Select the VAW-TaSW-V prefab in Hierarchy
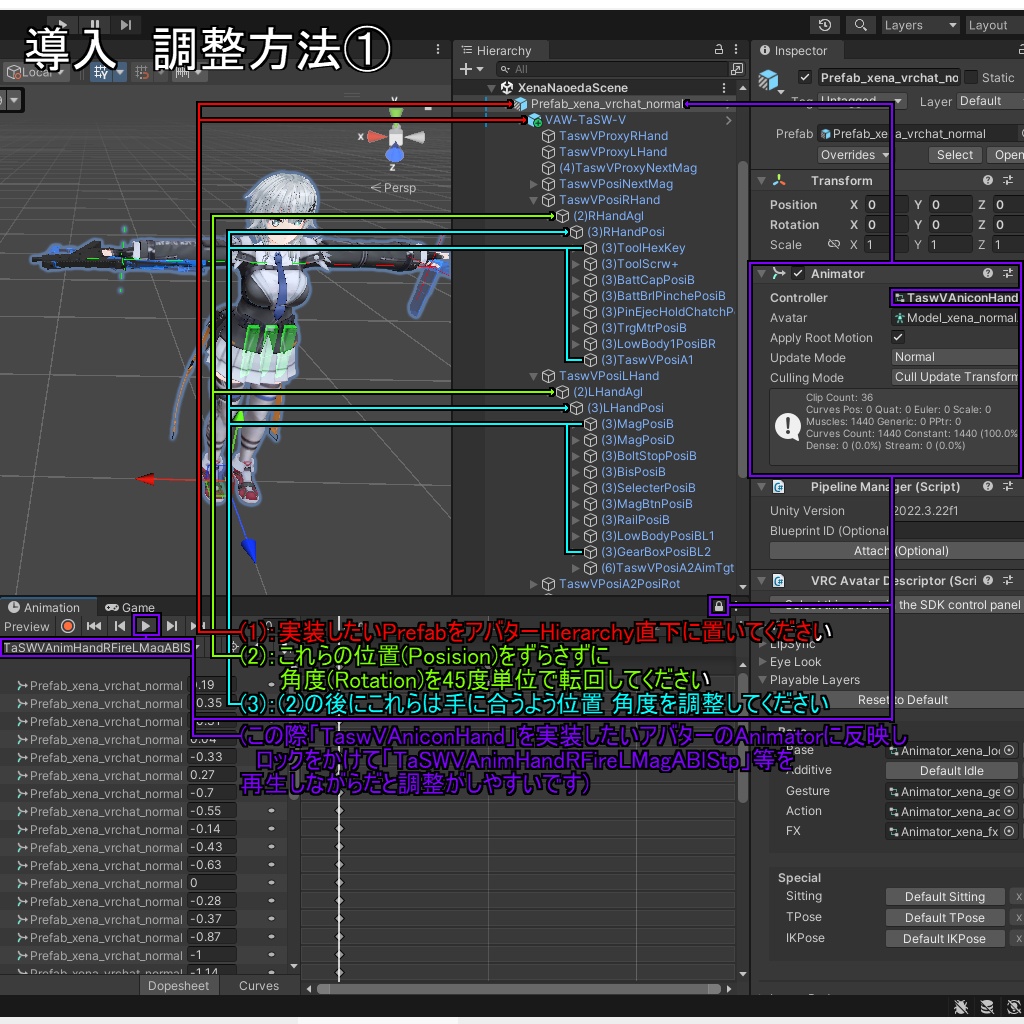Viewport: 1024px width, 1024px height. 585,120
